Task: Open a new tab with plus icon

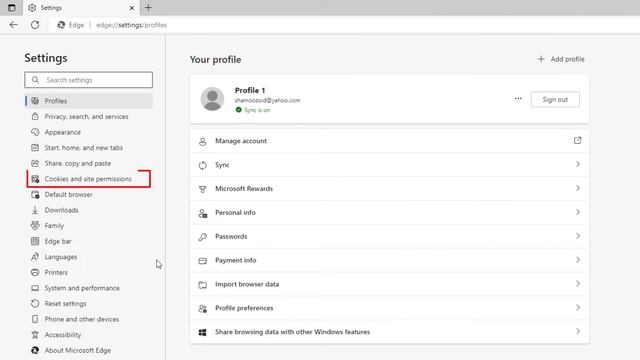Action: click(x=148, y=8)
